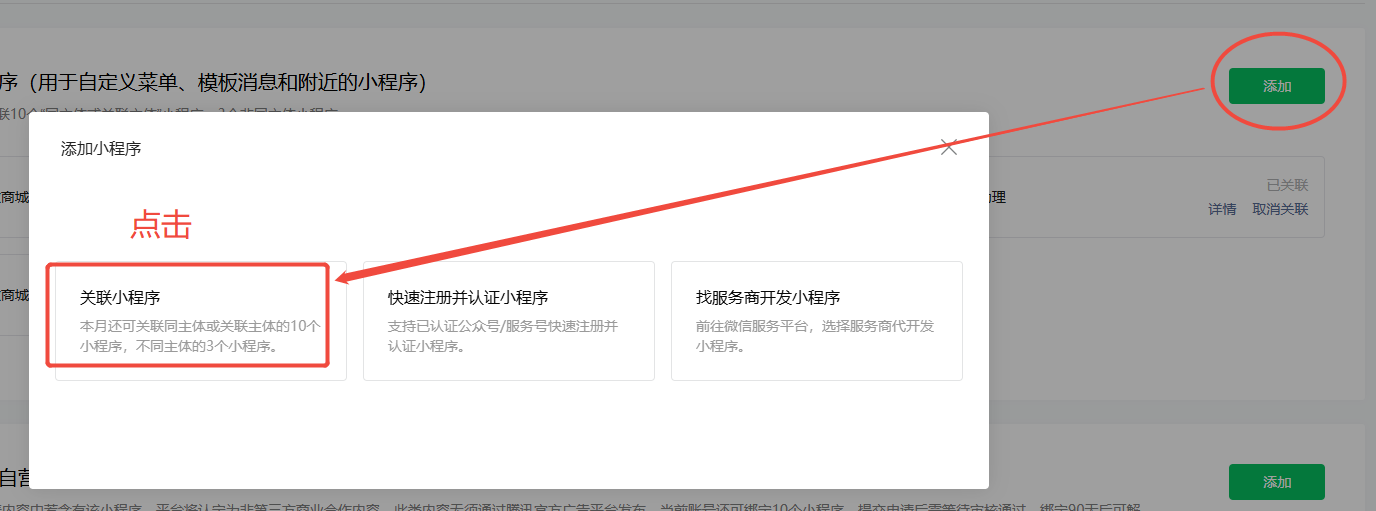1376x511 pixels.
Task: Click the 已关联 status label
Action: click(x=1287, y=185)
